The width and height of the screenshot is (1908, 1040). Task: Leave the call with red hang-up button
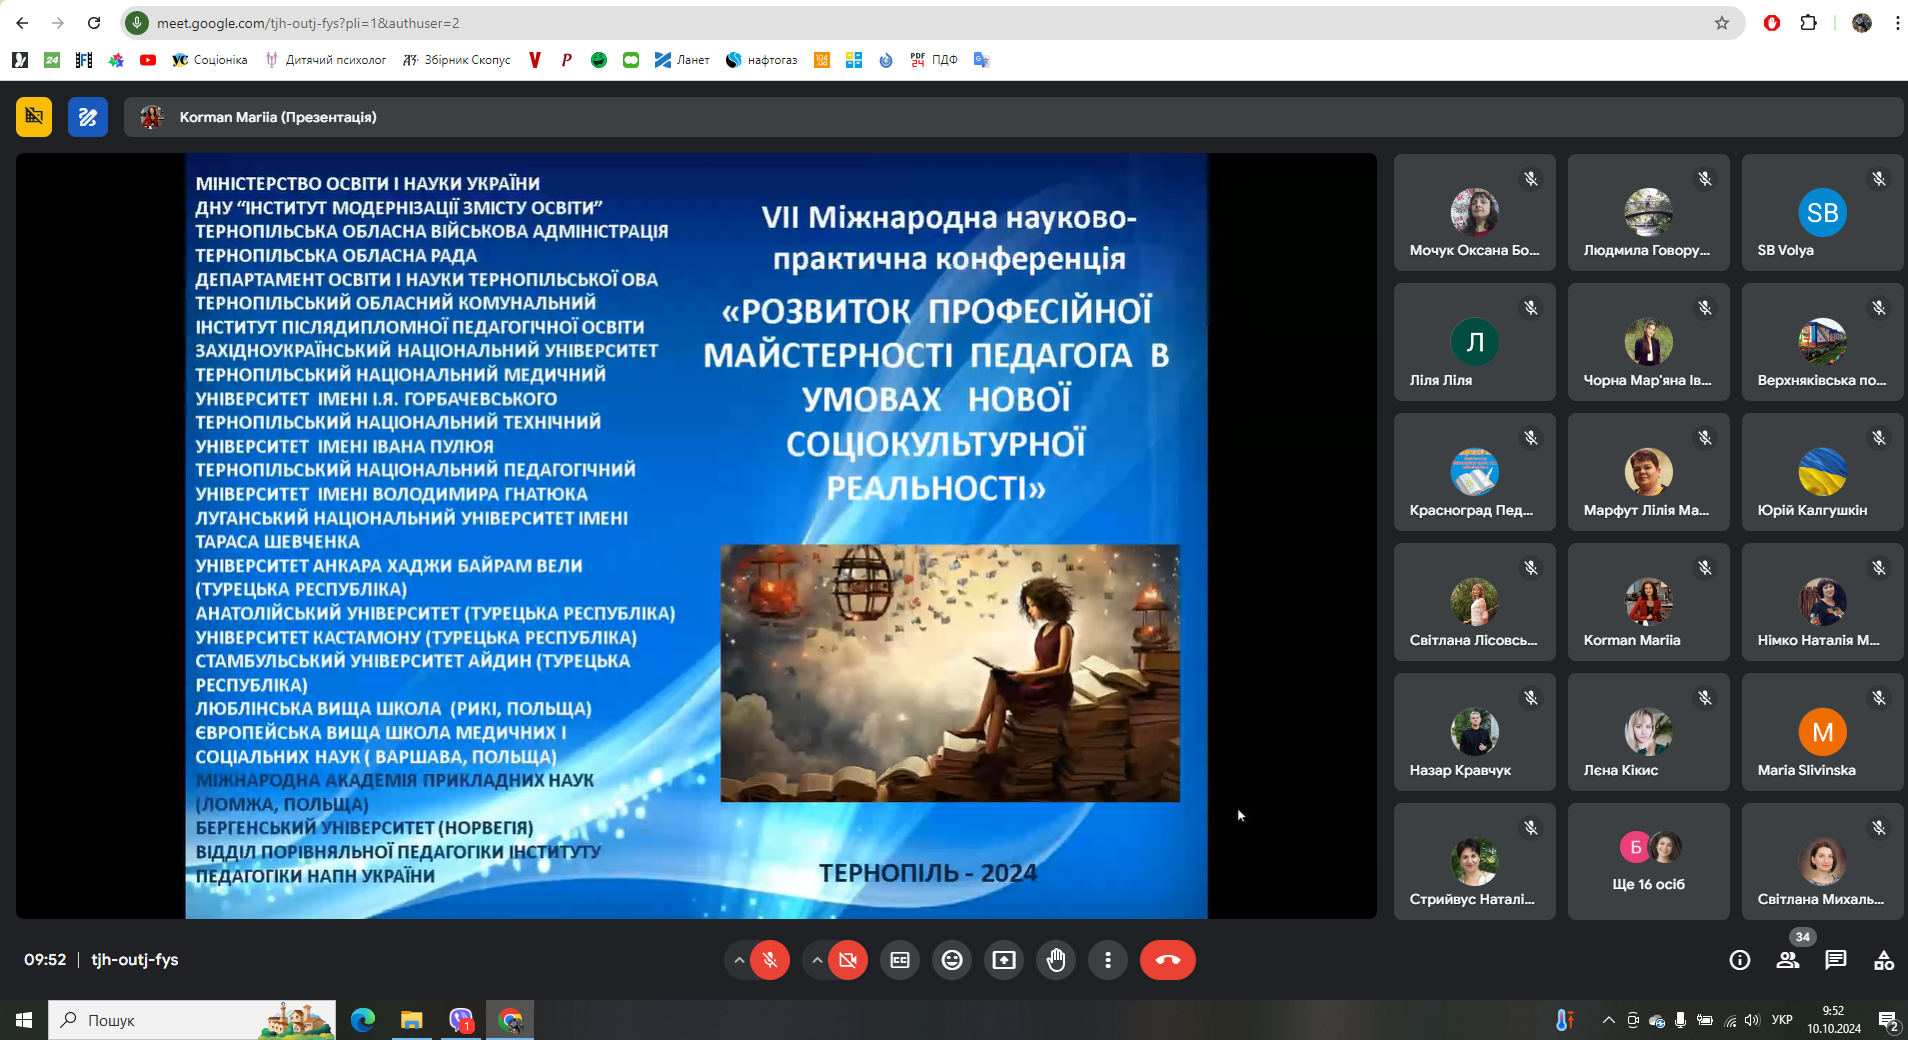pyautogui.click(x=1167, y=960)
